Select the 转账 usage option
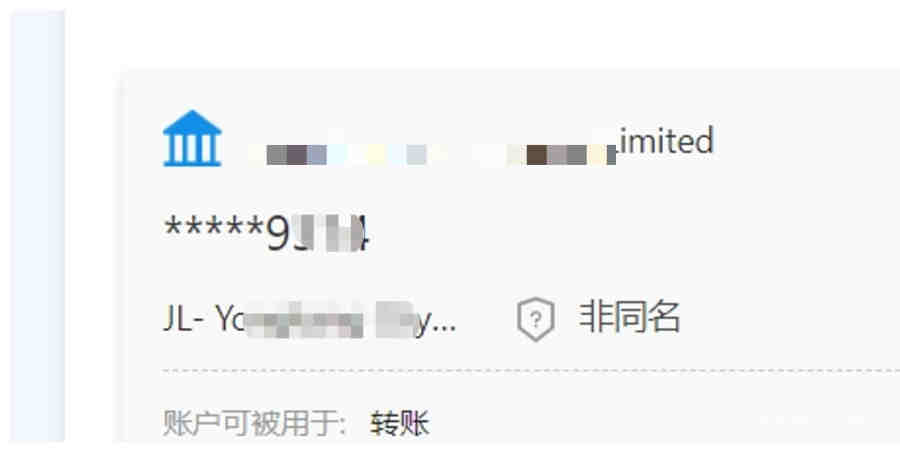 [x=400, y=423]
